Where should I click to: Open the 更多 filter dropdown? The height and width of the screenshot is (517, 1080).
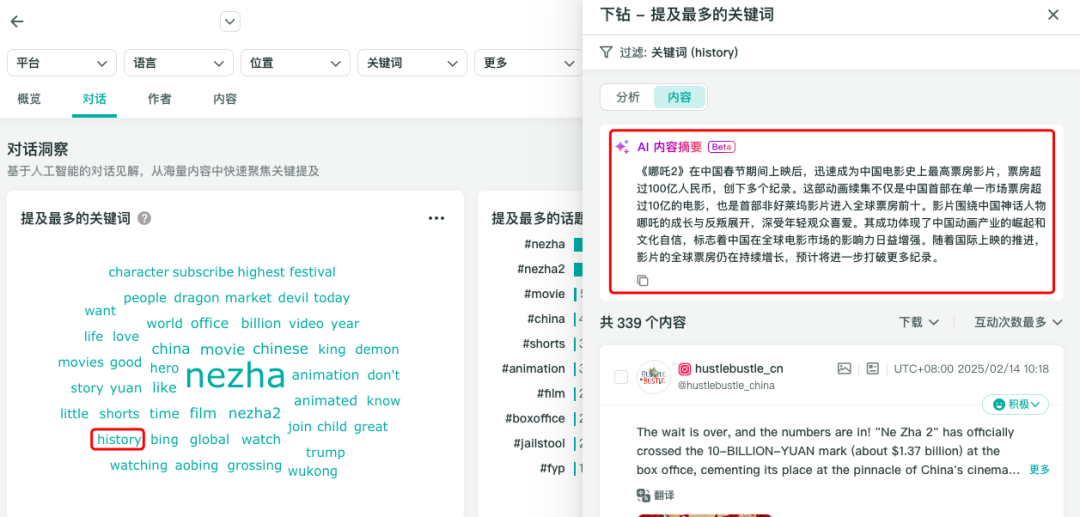528,63
